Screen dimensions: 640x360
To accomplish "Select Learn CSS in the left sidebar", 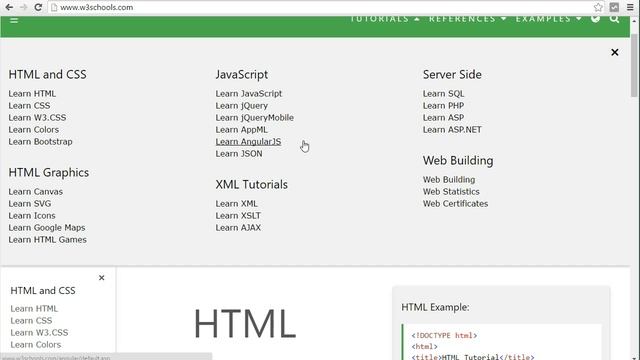I will coord(31,321).
